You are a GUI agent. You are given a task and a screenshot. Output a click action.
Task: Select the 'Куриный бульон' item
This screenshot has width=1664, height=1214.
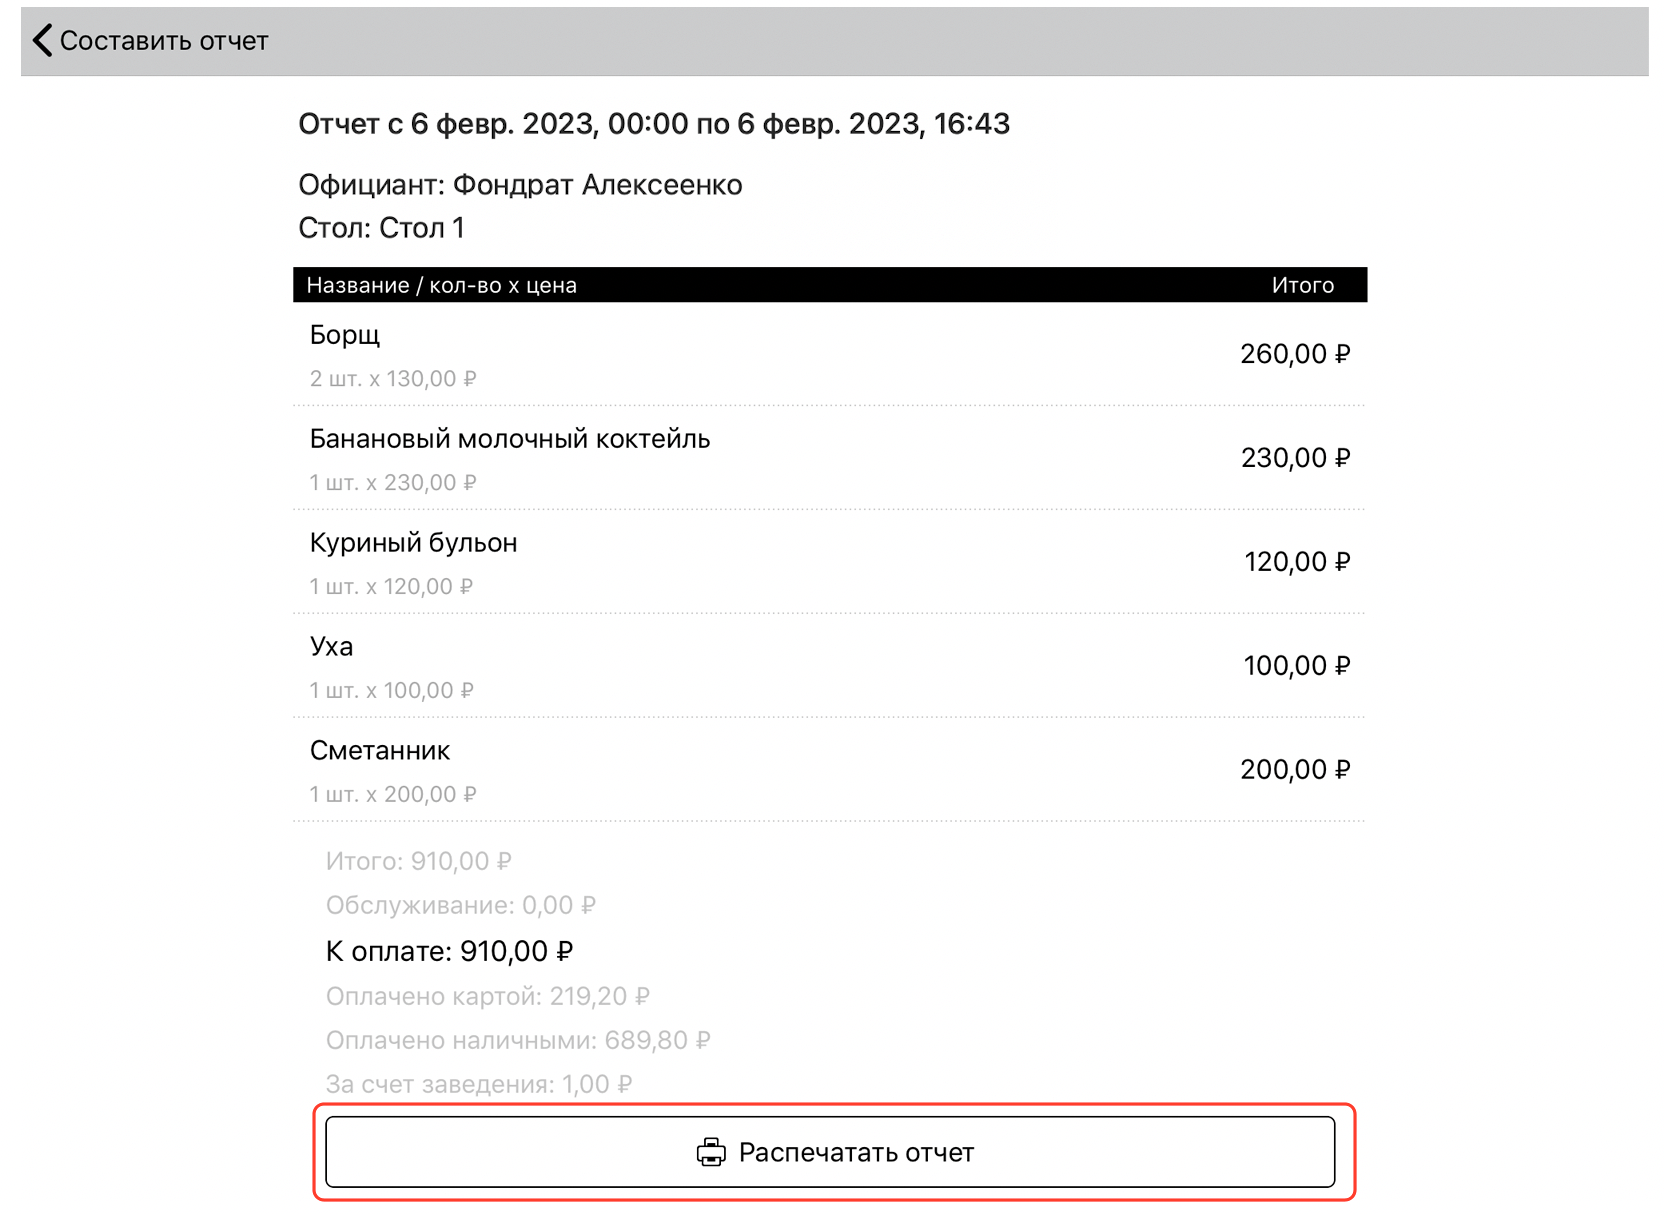click(x=413, y=543)
